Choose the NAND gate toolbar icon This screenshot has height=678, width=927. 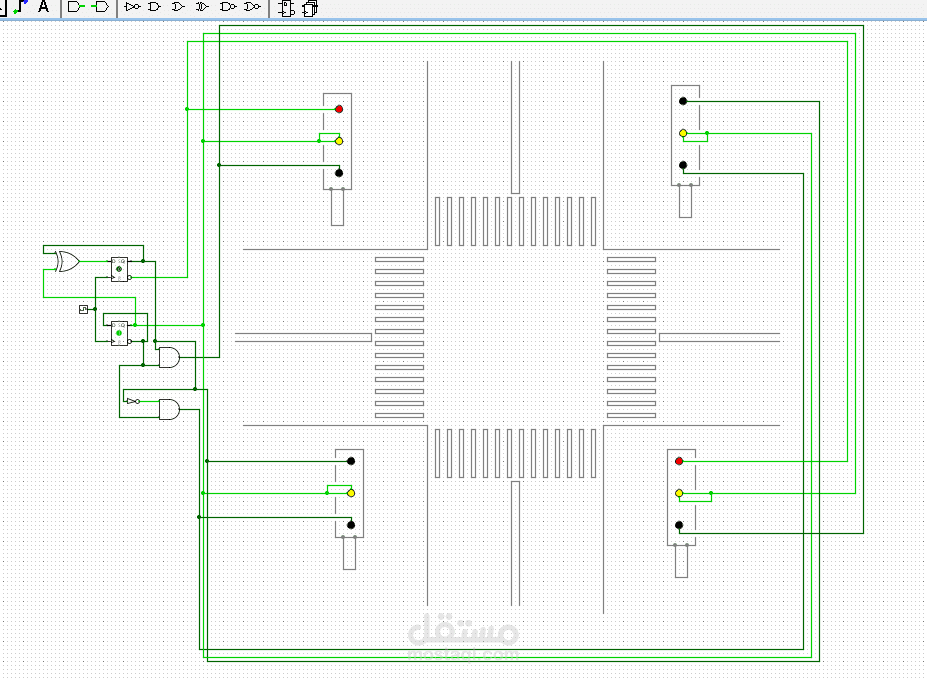[228, 7]
